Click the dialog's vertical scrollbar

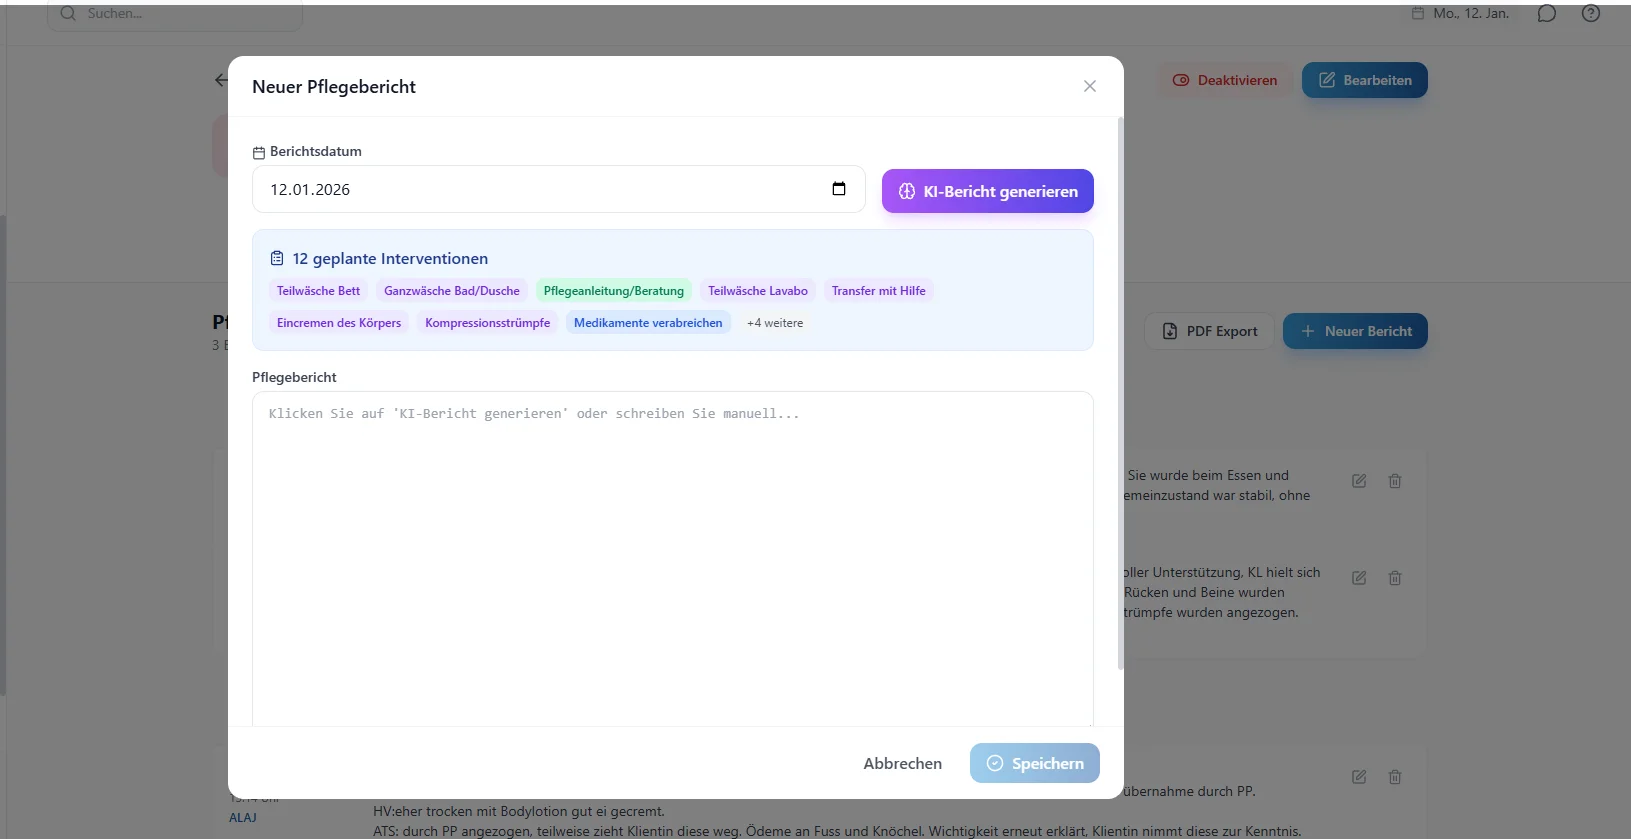tap(1120, 395)
